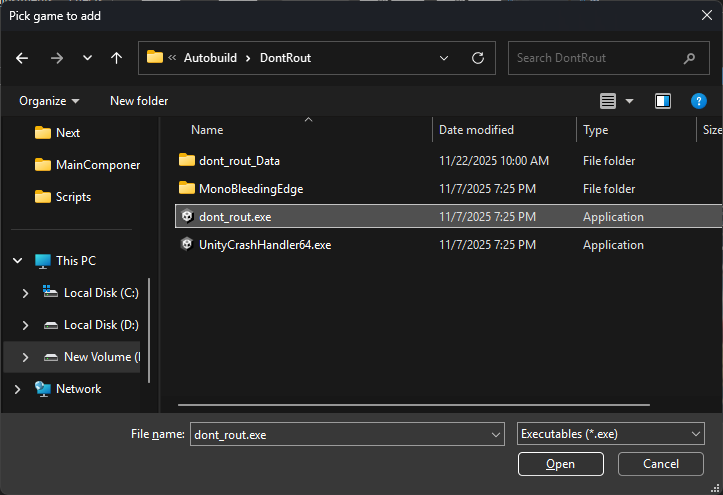This screenshot has height=495, width=723.
Task: Click the view layout icon
Action: pos(608,101)
